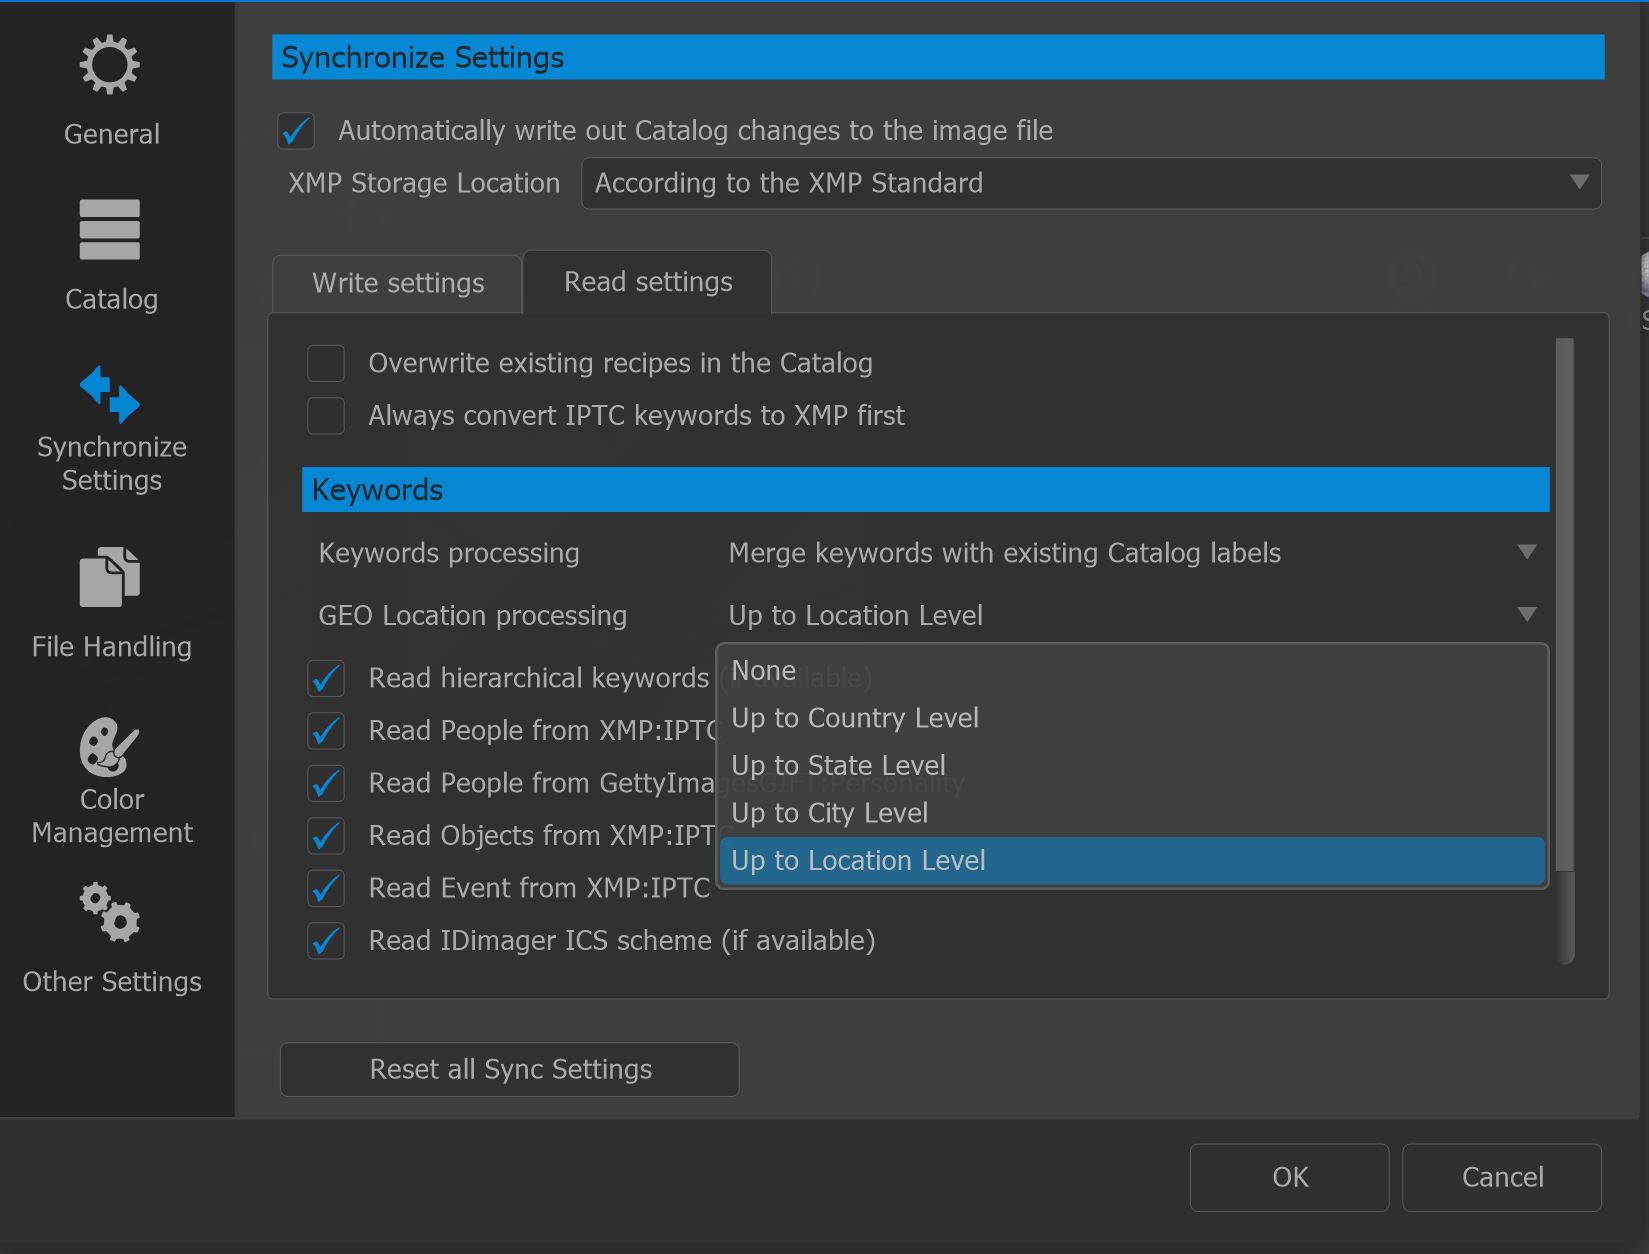Screen dimensions: 1649x1254
Task: Open General preferences gear icon
Action: 110,65
